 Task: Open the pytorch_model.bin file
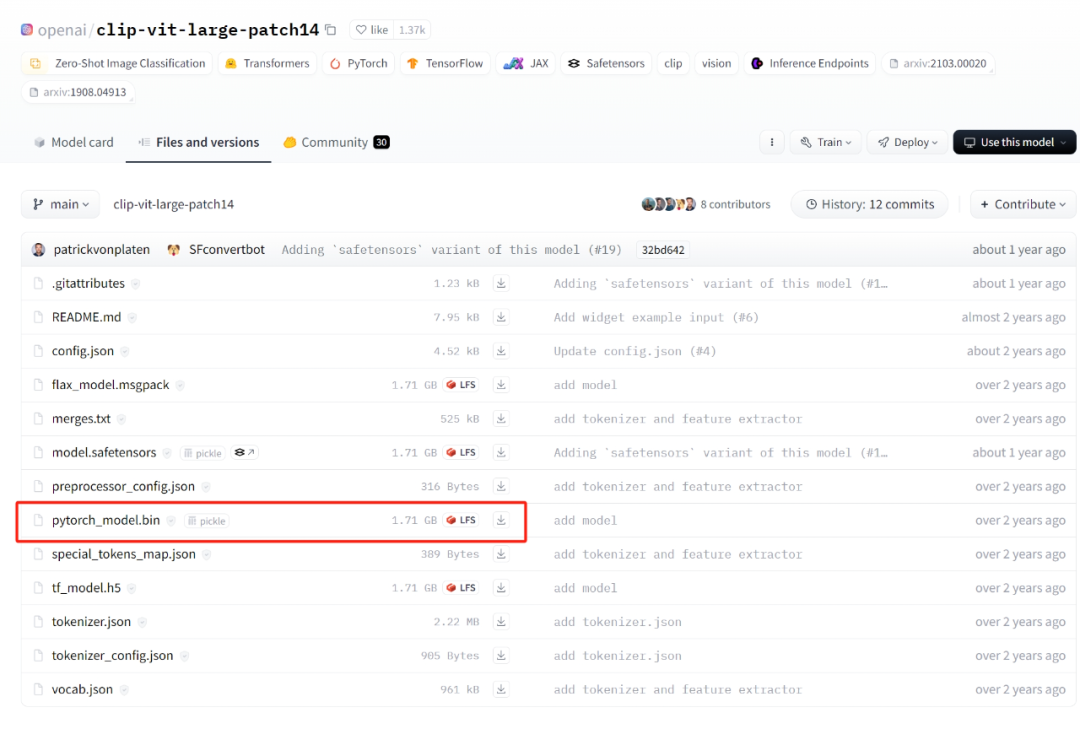click(105, 520)
